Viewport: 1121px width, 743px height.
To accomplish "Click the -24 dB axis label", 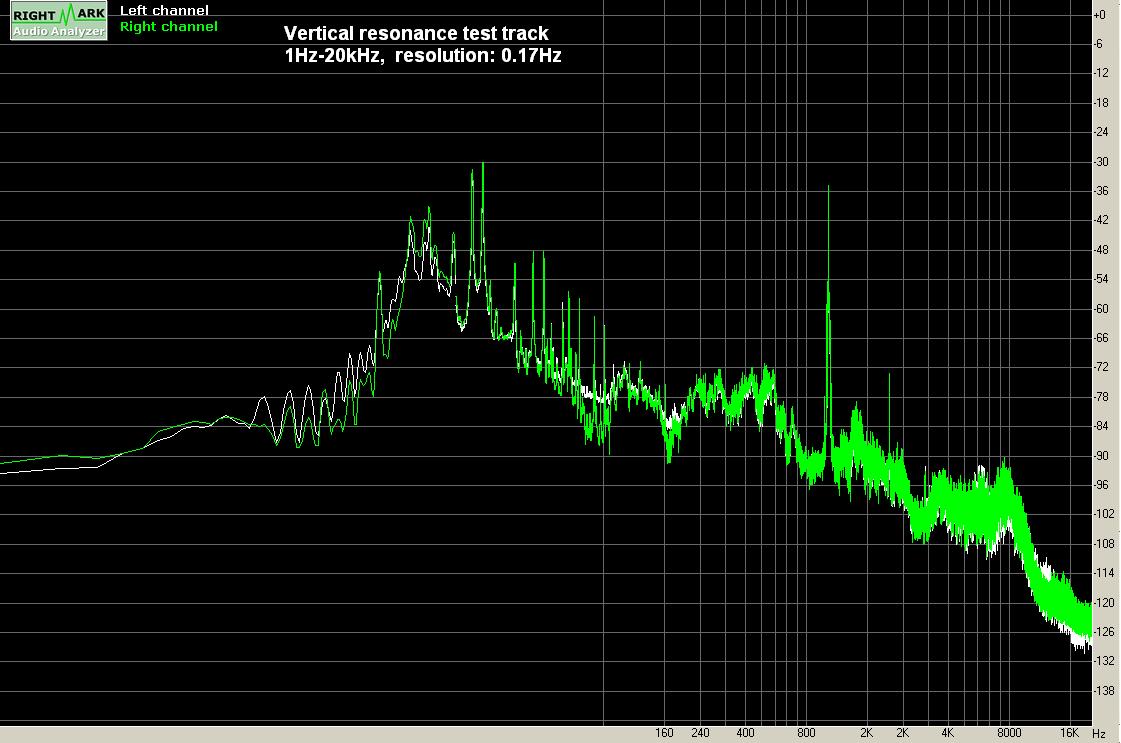I will pos(1101,132).
